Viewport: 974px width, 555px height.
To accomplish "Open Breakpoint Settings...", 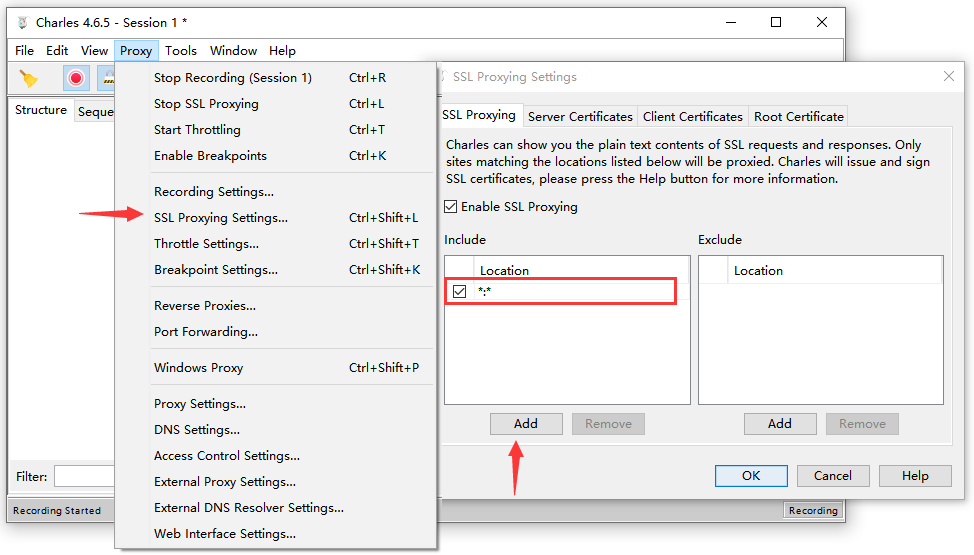I will pyautogui.click(x=276, y=270).
